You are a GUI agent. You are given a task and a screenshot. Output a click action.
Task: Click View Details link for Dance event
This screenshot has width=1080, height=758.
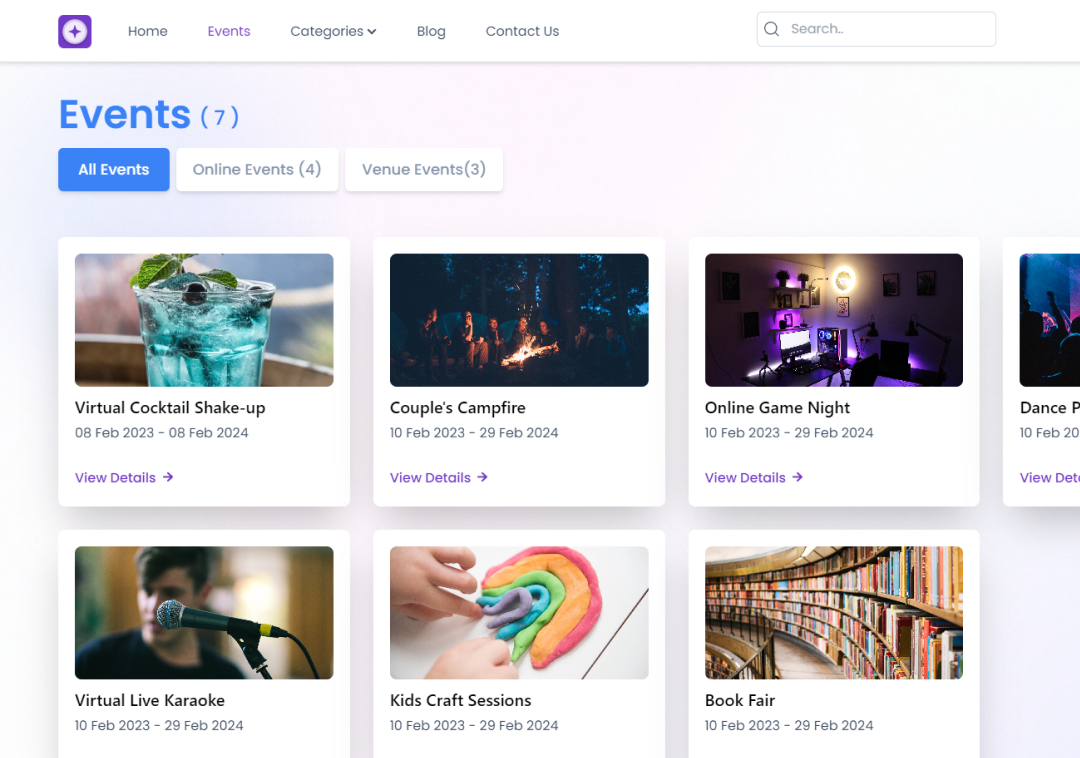pyautogui.click(x=1049, y=477)
